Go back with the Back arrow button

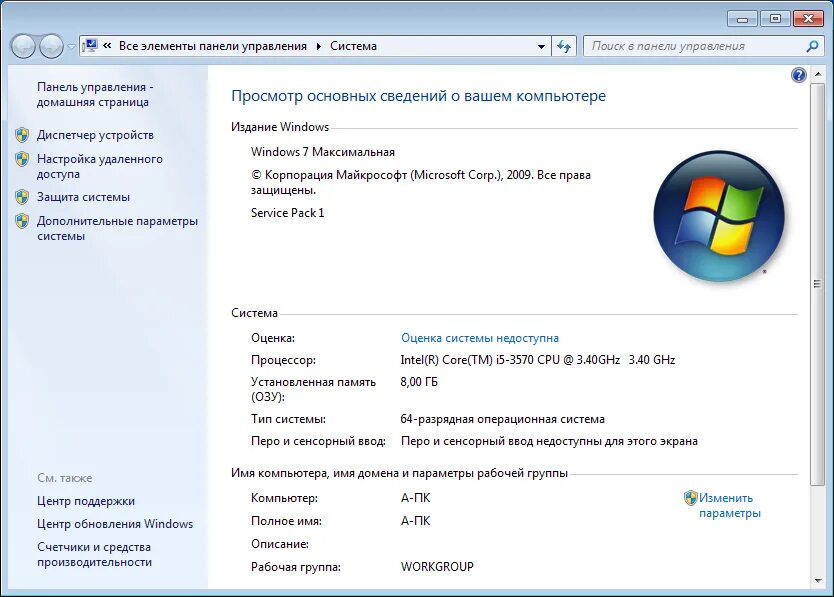(x=23, y=46)
